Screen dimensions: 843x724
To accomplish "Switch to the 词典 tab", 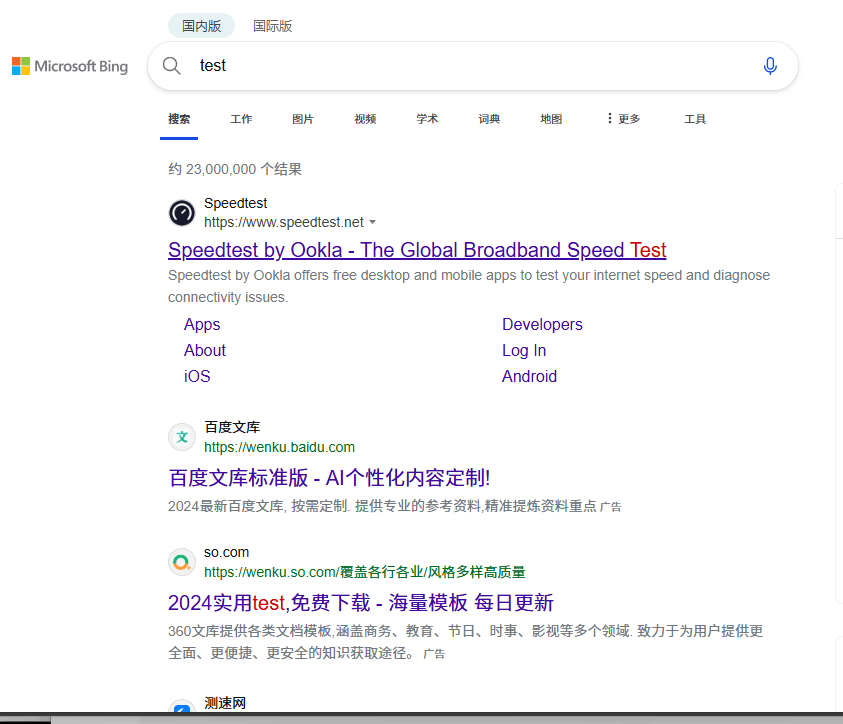I will click(x=489, y=119).
